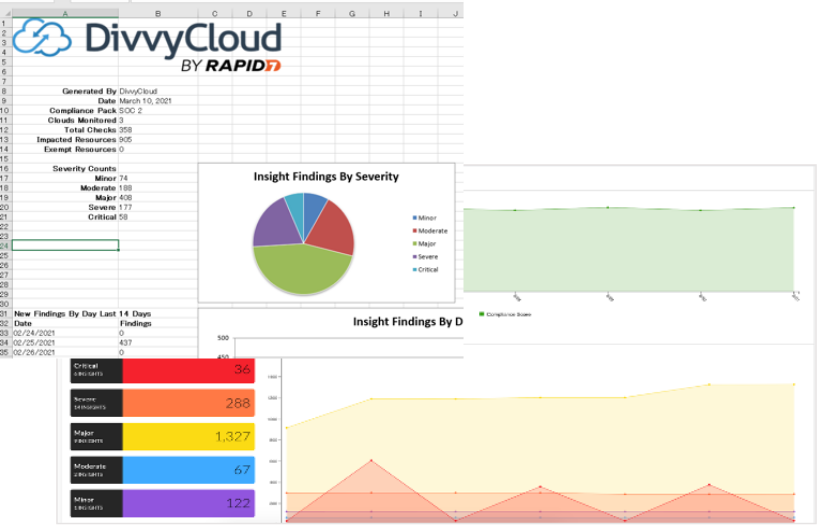Click the highlighted active cell A24

pyautogui.click(x=65, y=245)
